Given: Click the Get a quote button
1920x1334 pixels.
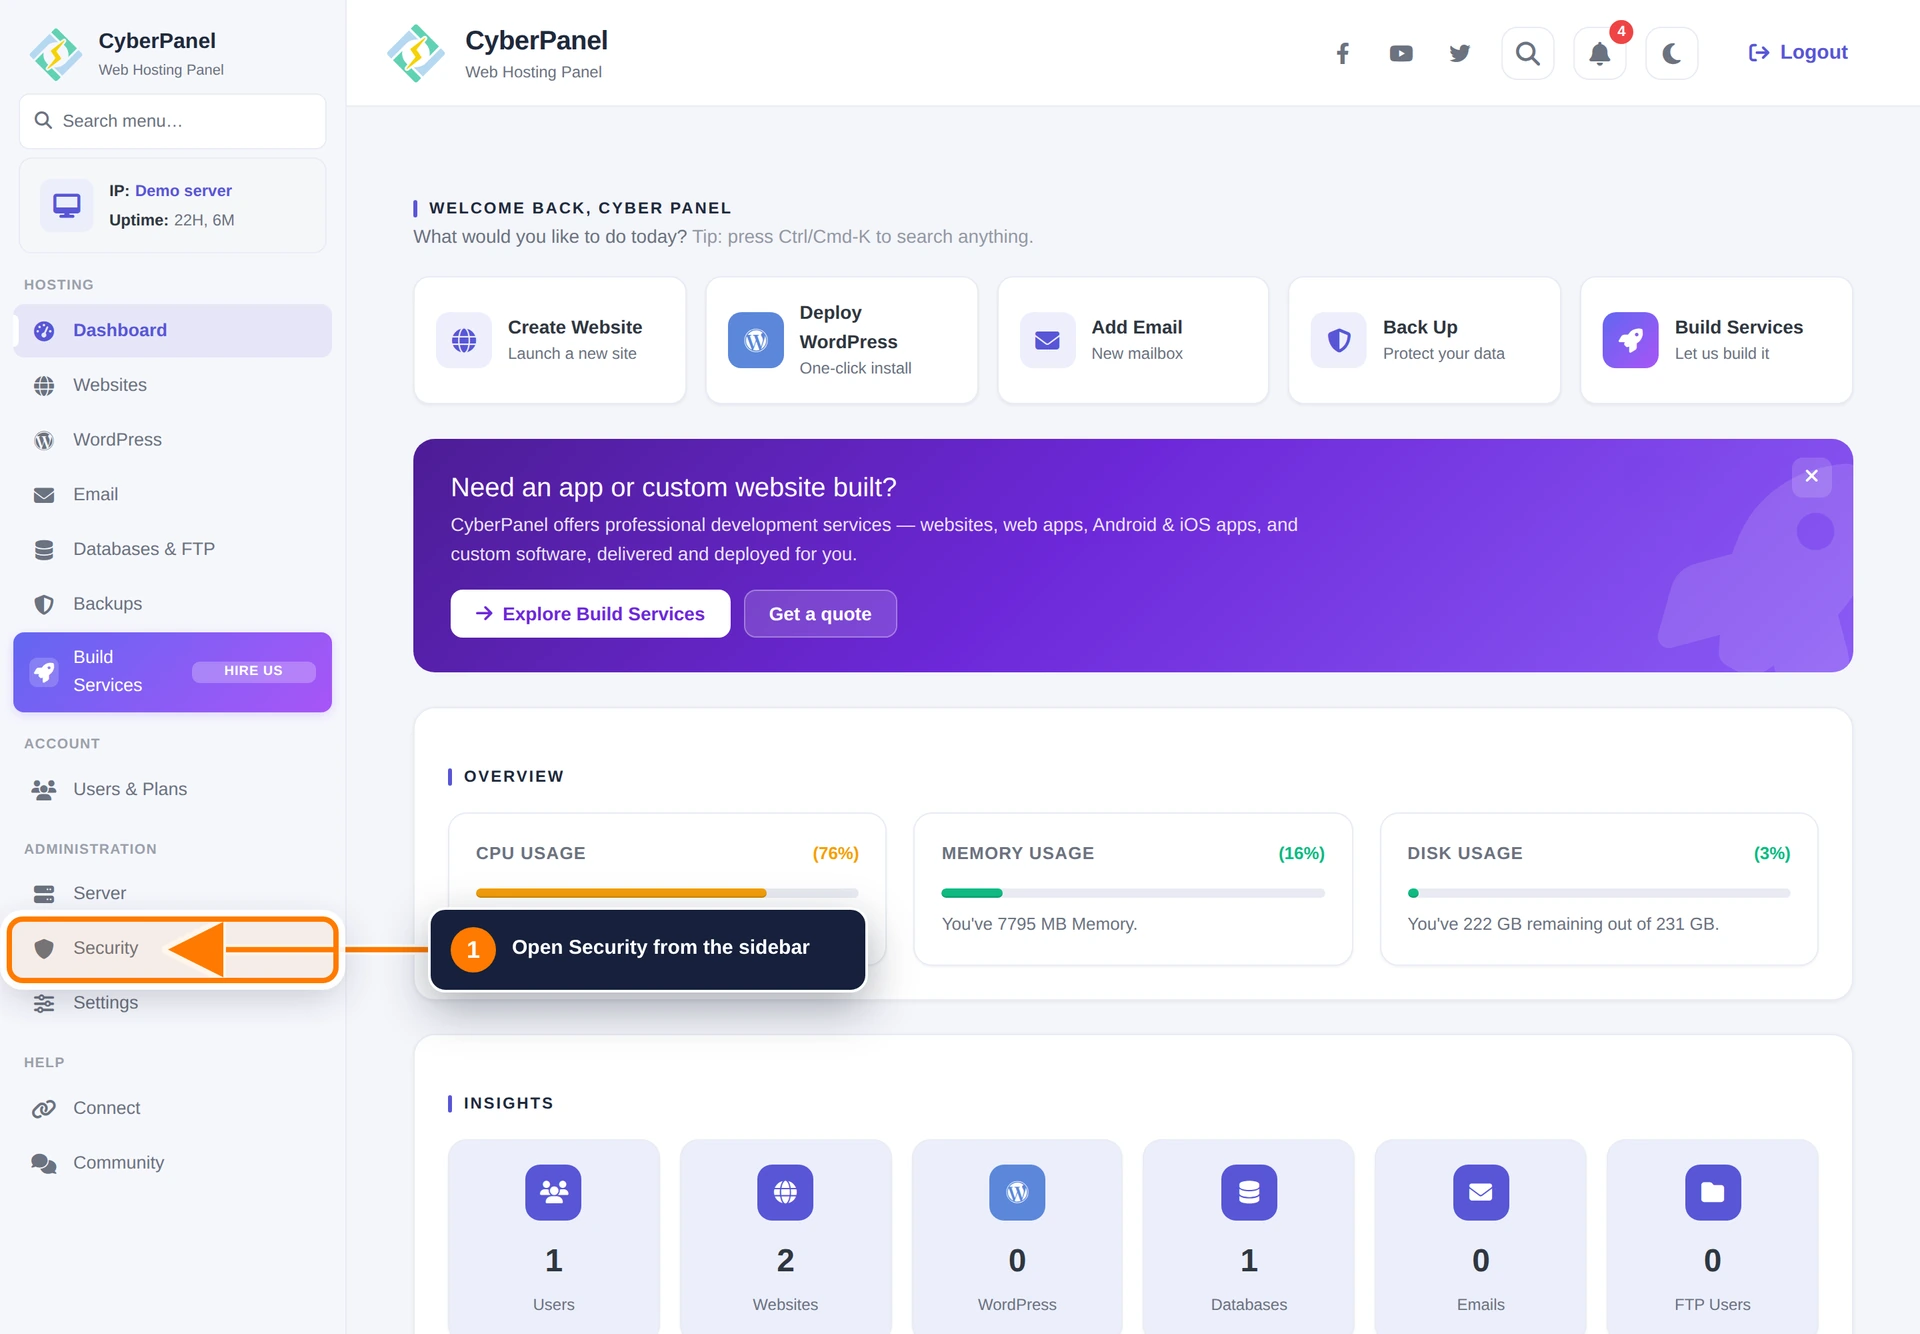Looking at the screenshot, I should point(820,614).
